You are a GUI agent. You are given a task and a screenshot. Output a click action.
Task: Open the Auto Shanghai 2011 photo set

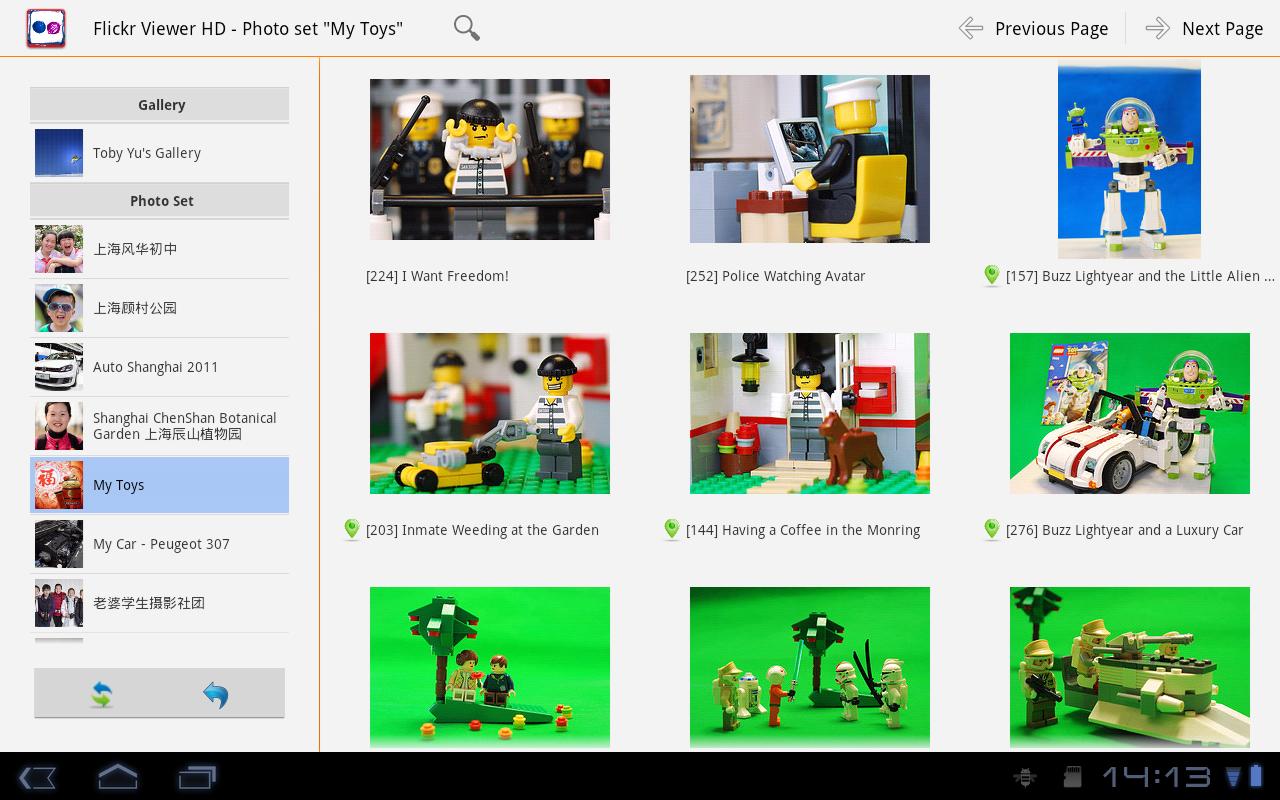[160, 367]
